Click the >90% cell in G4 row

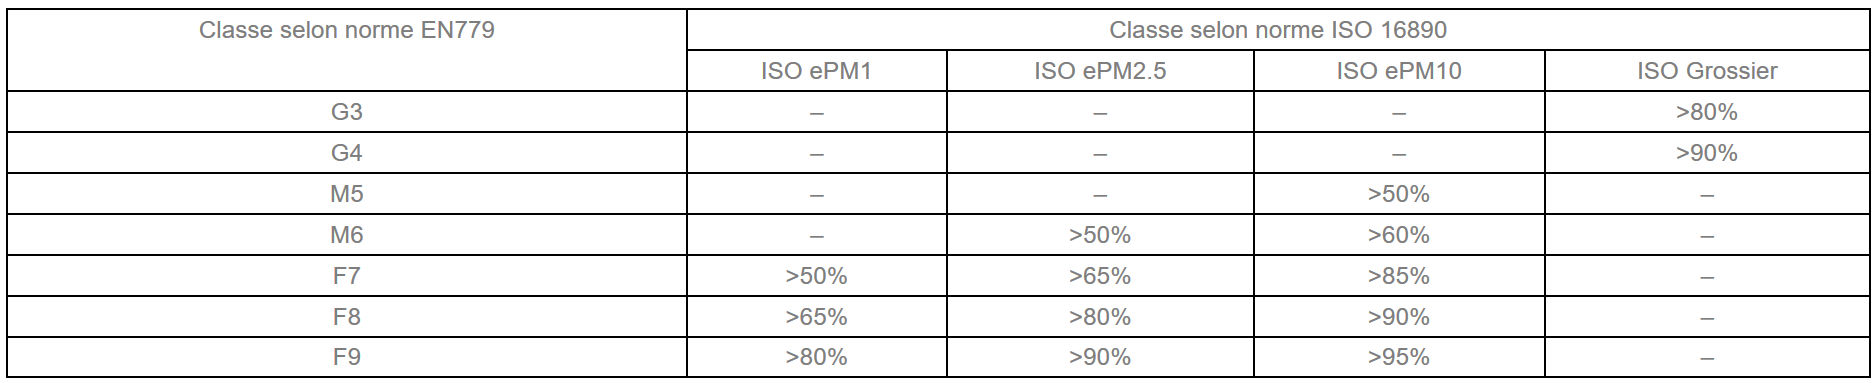pyautogui.click(x=1707, y=153)
